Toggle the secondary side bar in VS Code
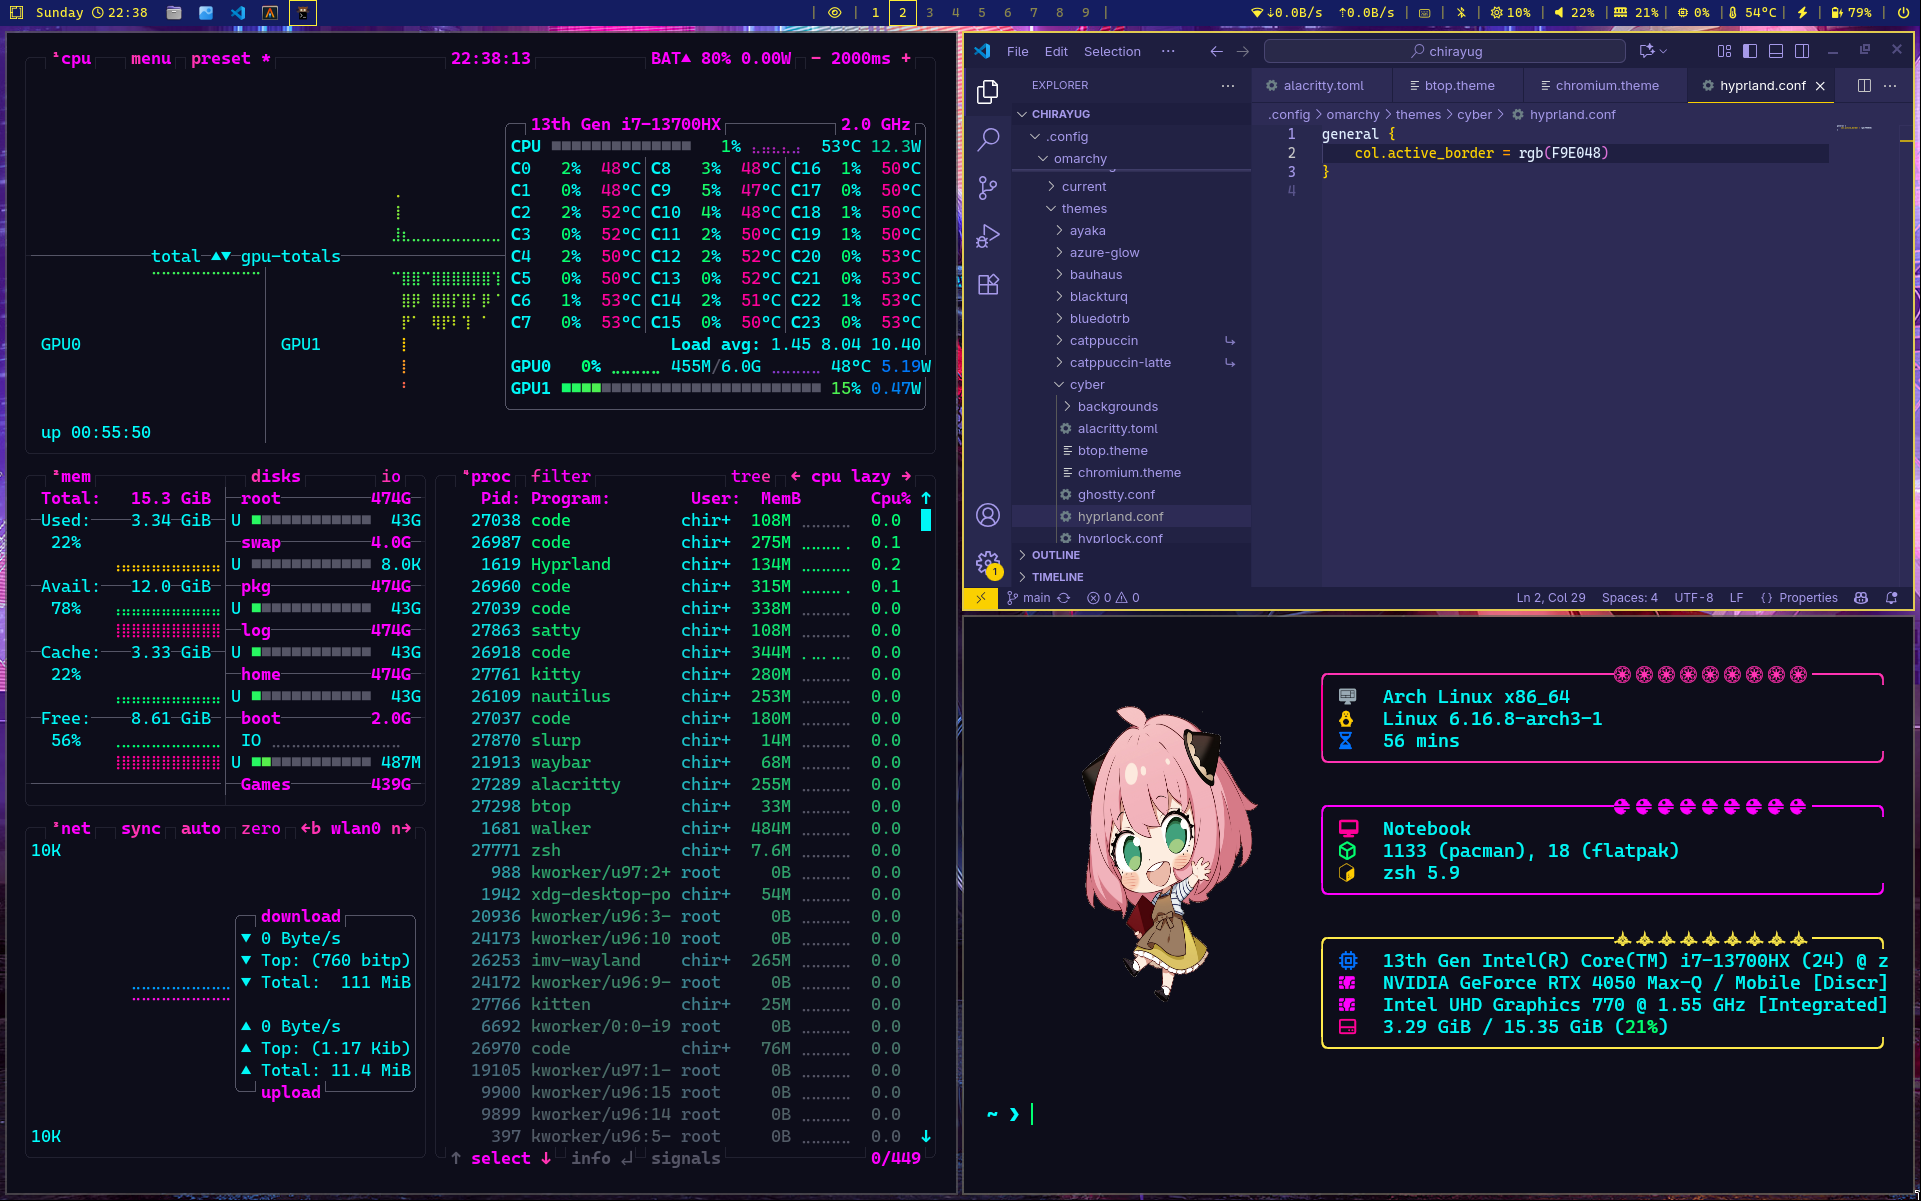1921x1201 pixels. click(x=1802, y=51)
